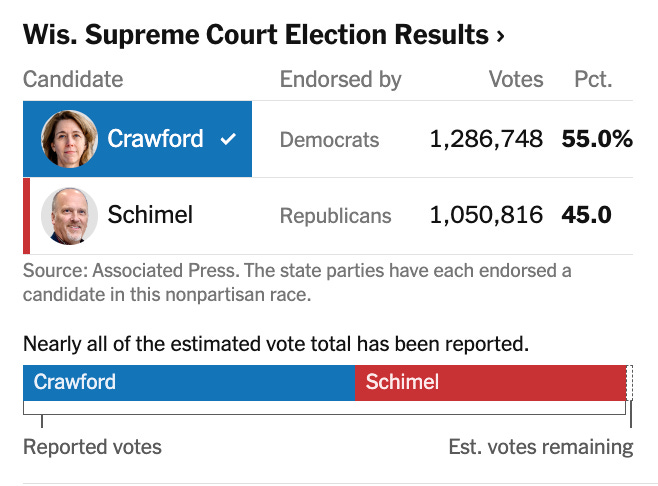Click the Reported votes label
This screenshot has width=658, height=486.
pos(92,447)
